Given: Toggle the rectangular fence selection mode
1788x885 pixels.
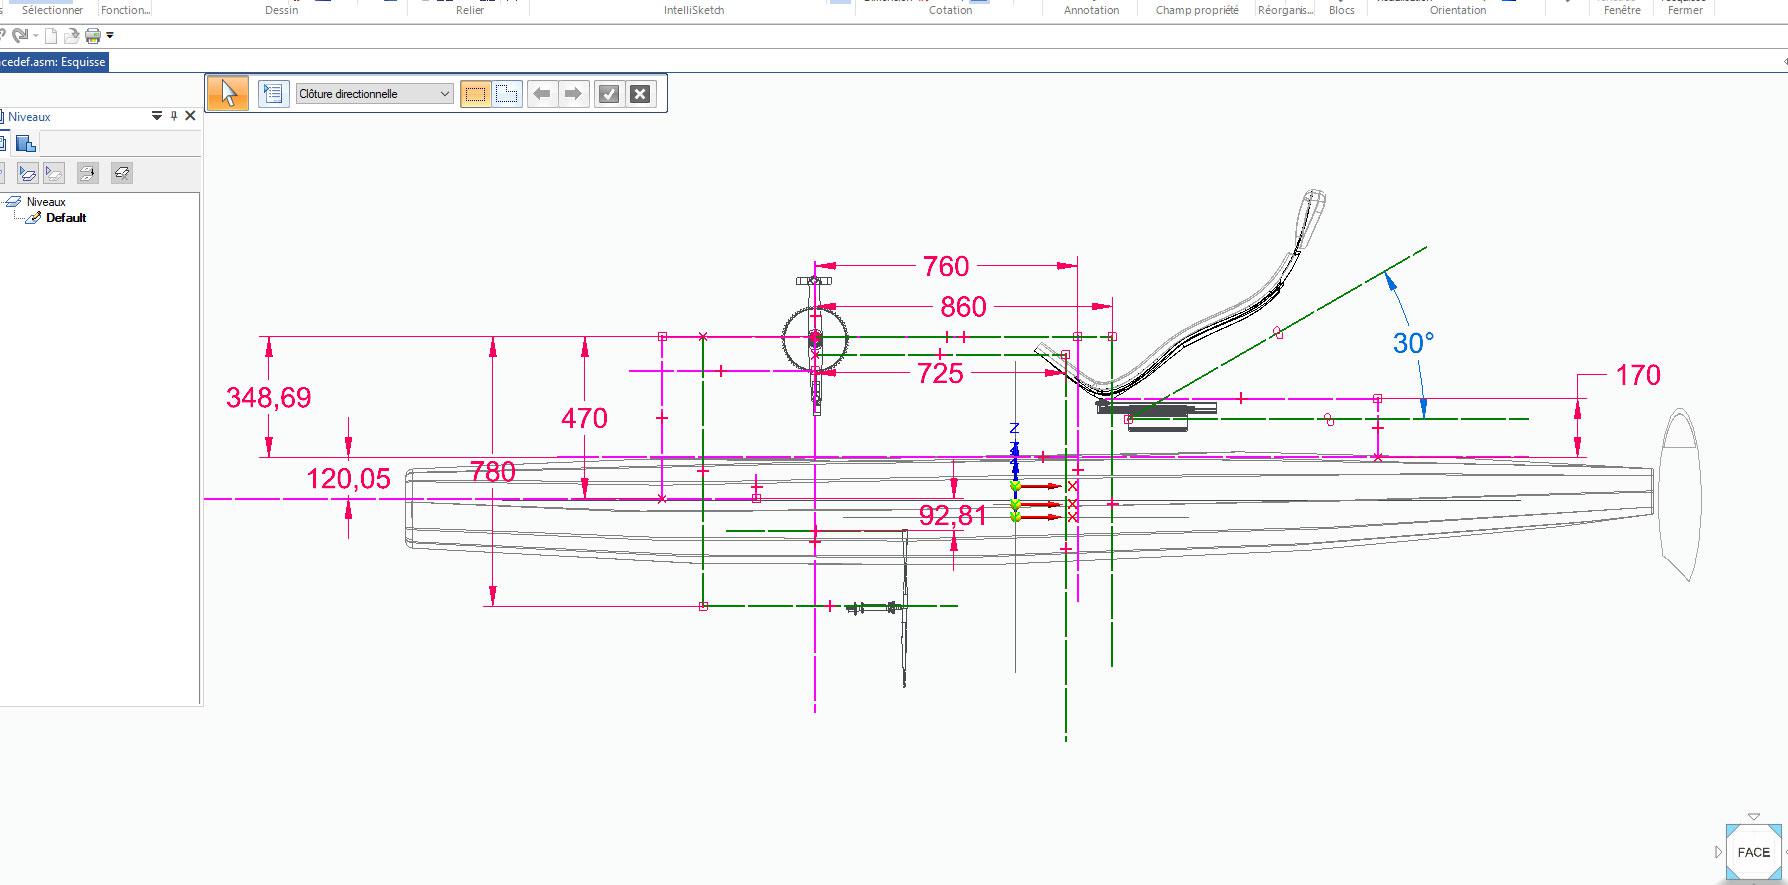Looking at the screenshot, I should pos(476,94).
